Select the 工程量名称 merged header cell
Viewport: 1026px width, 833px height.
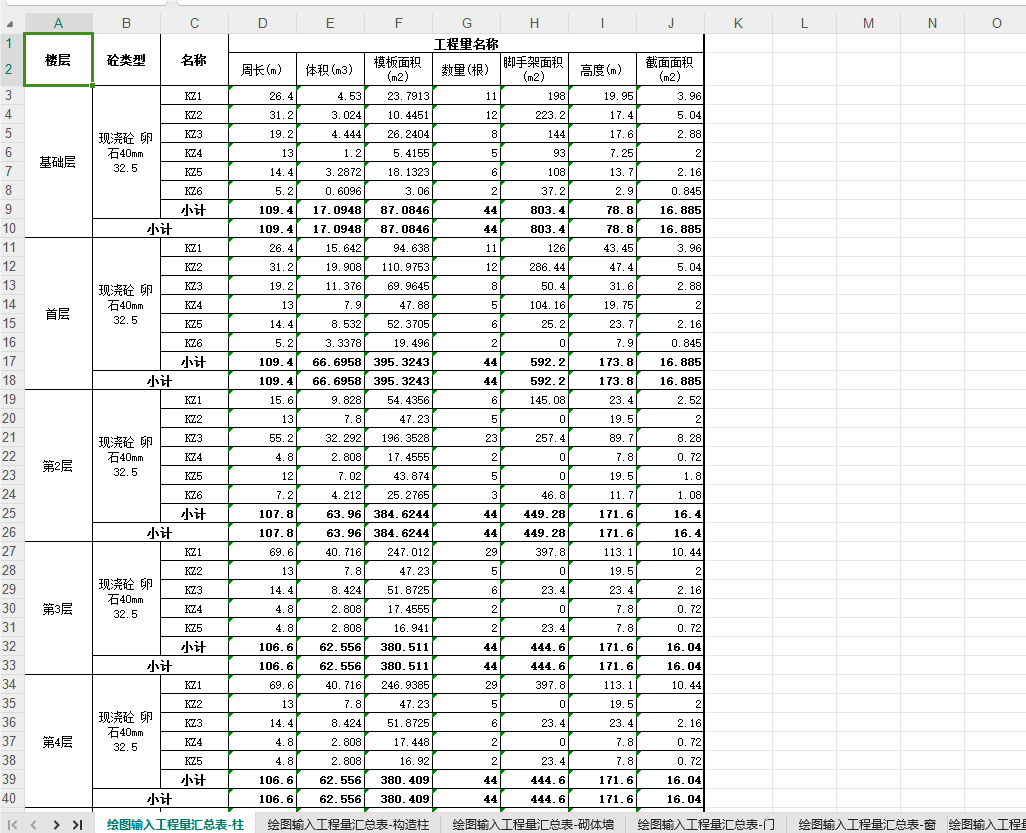467,43
